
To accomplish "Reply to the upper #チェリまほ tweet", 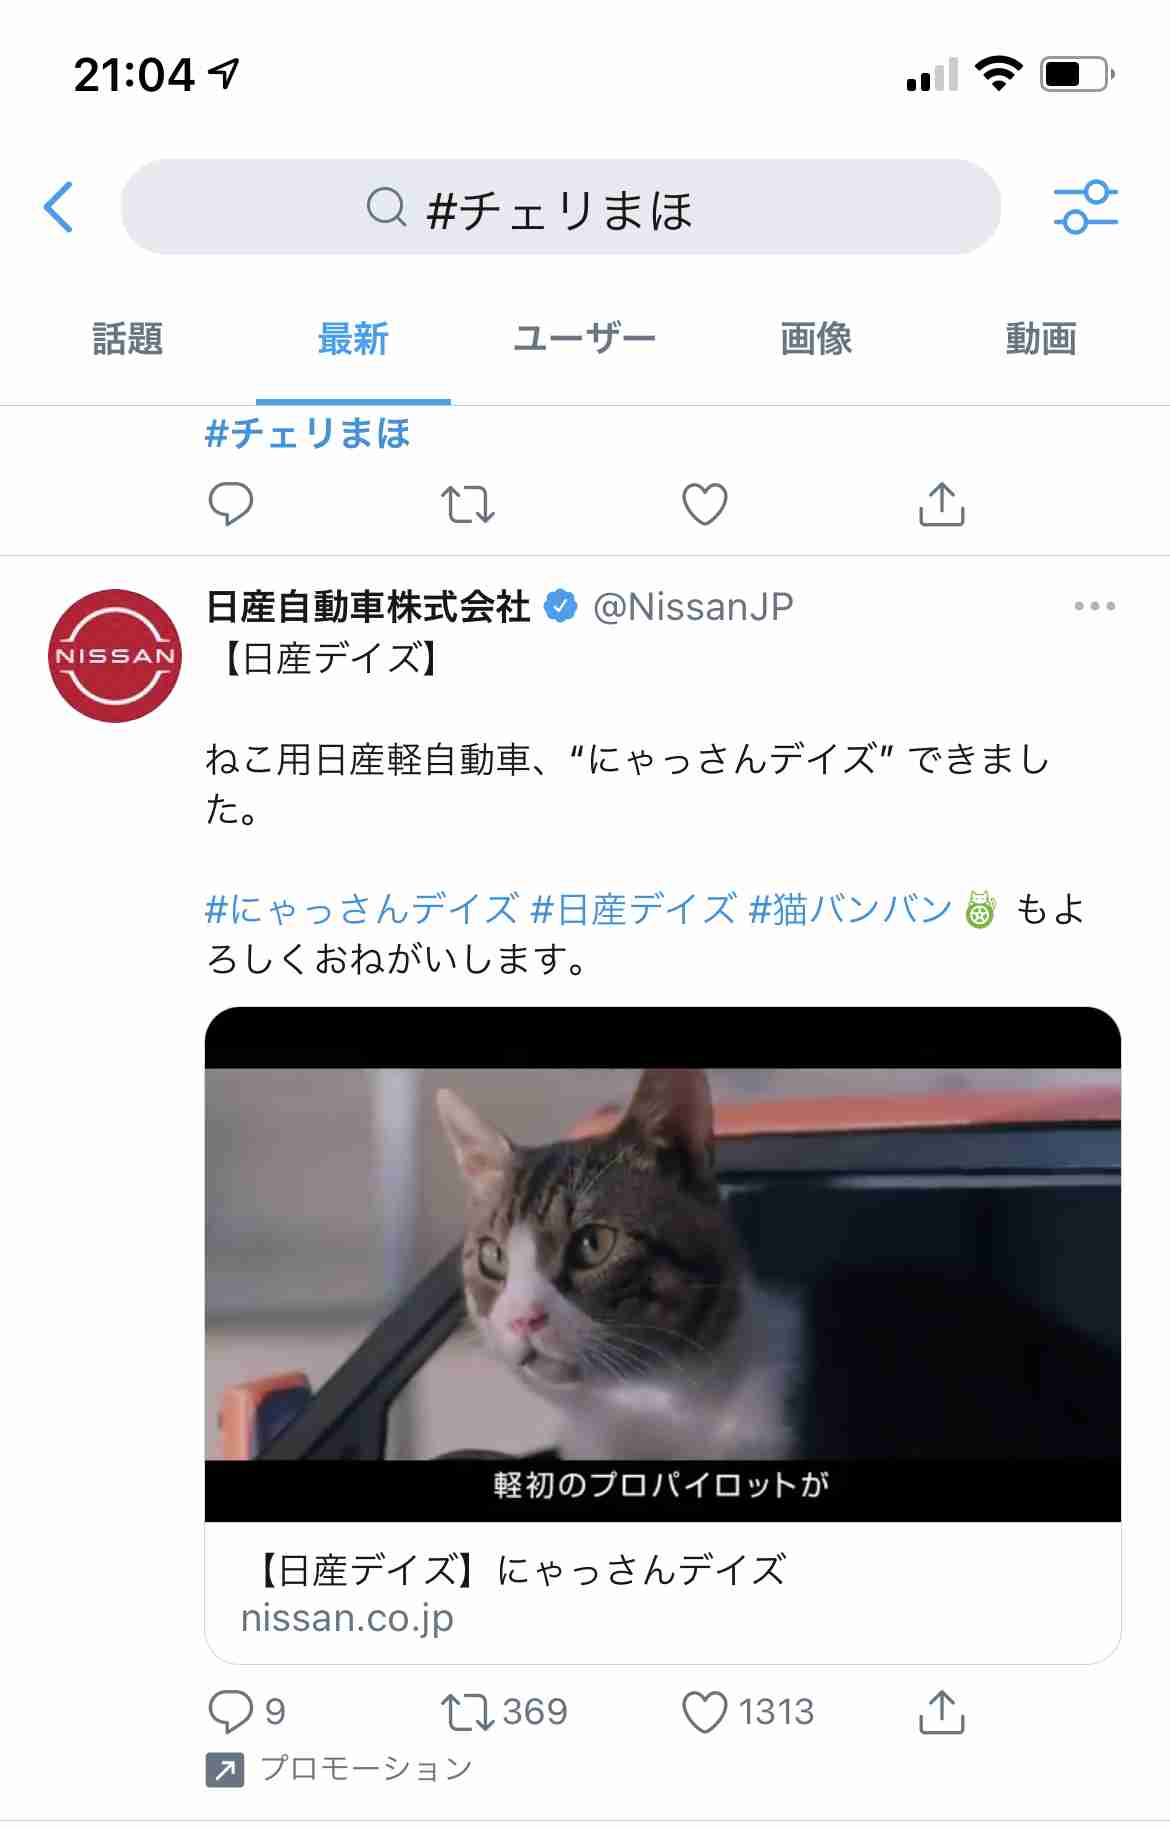I will (x=230, y=504).
